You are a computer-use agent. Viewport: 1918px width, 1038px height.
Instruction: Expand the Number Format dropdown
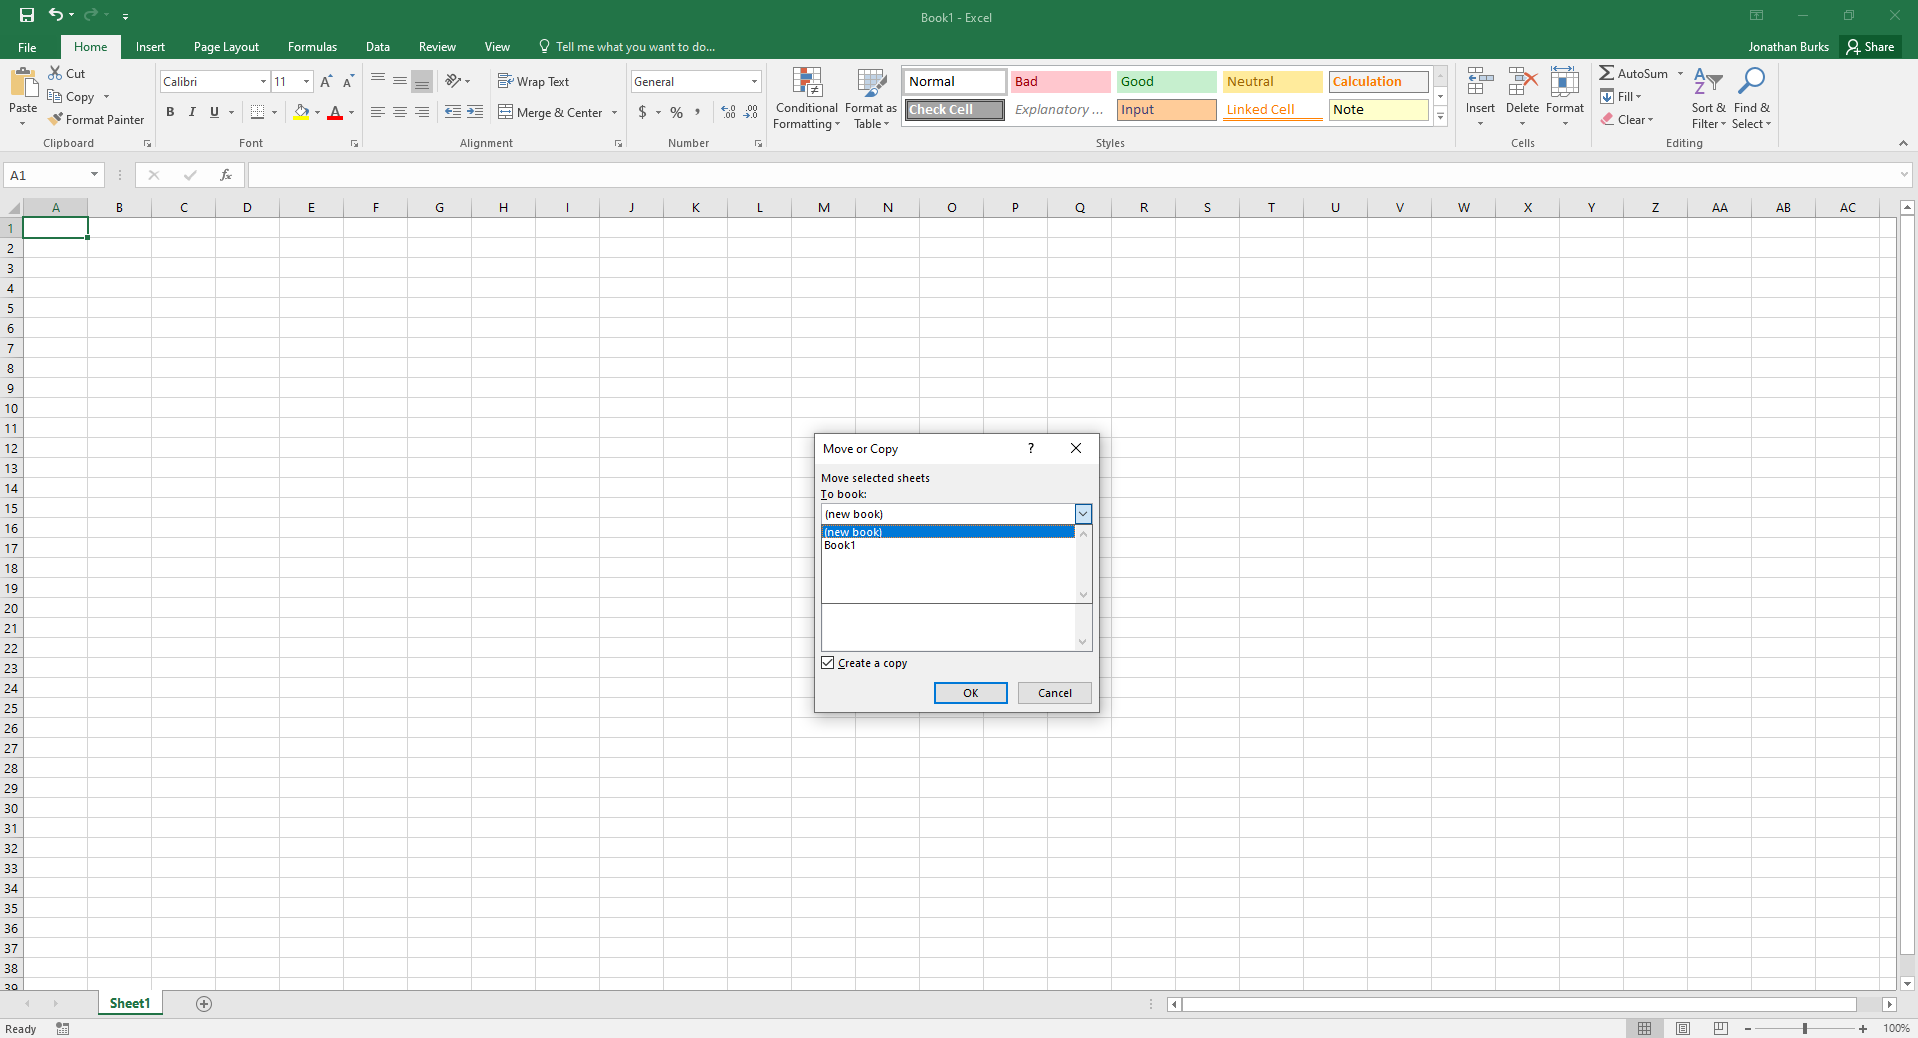[x=752, y=81]
